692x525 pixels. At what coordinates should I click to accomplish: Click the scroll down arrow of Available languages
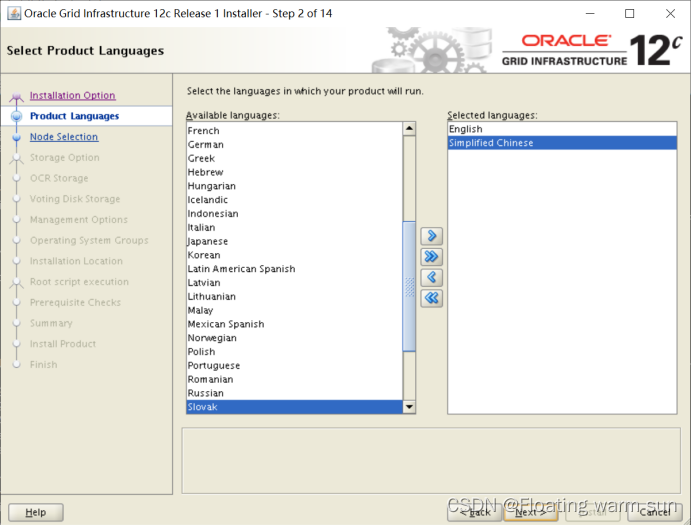click(x=409, y=407)
